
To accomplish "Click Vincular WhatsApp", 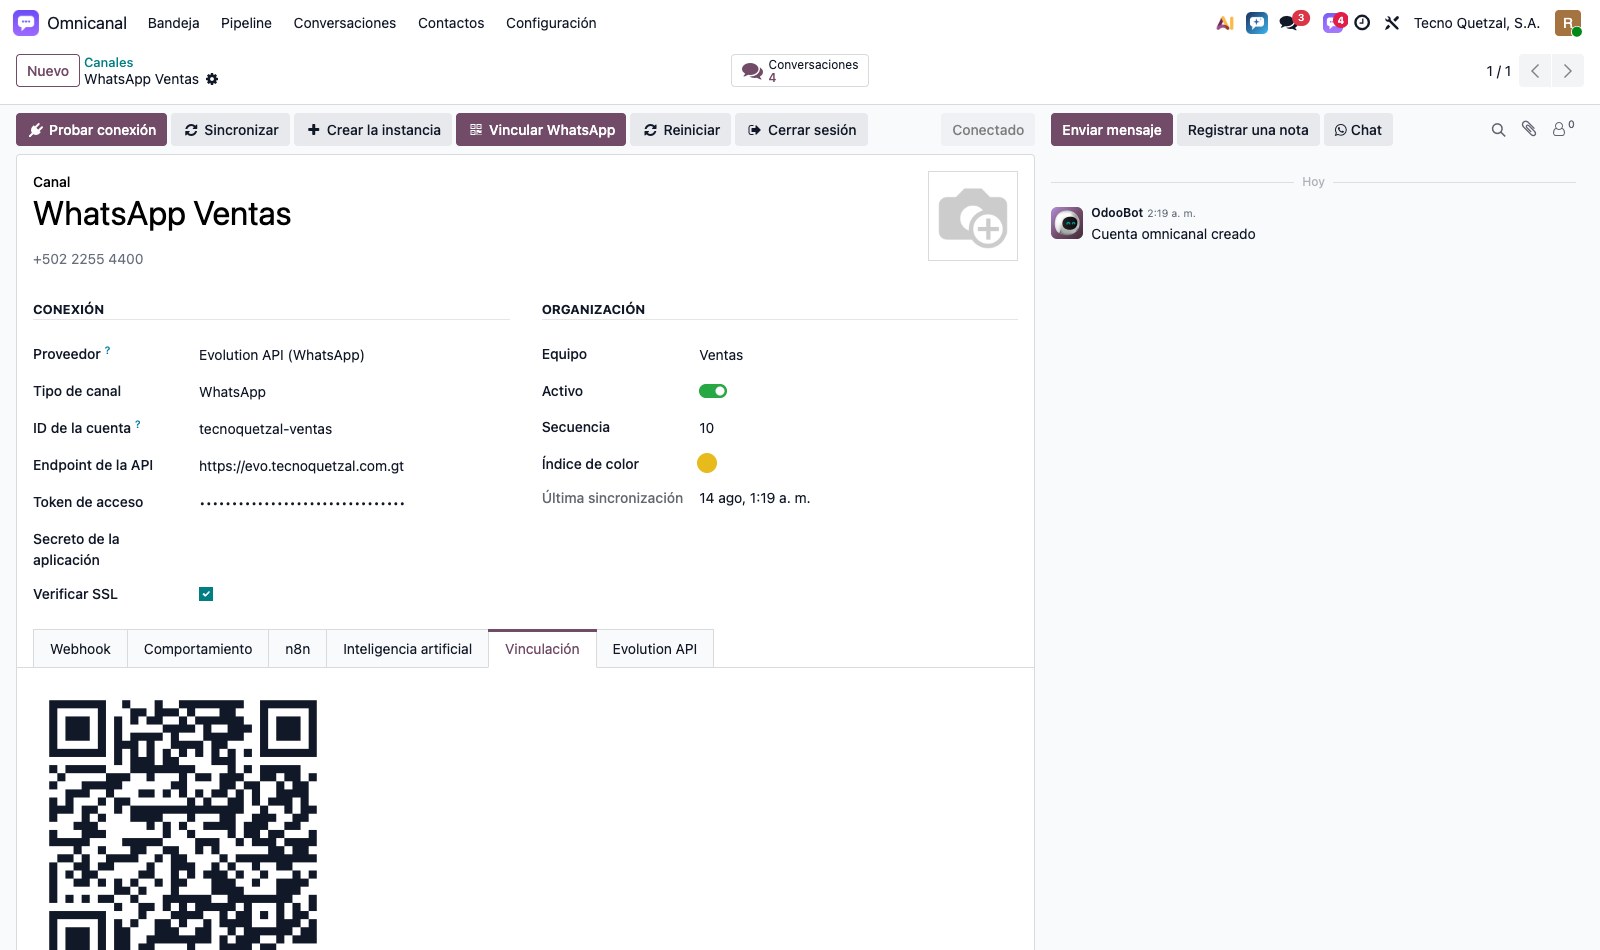I will tap(541, 130).
